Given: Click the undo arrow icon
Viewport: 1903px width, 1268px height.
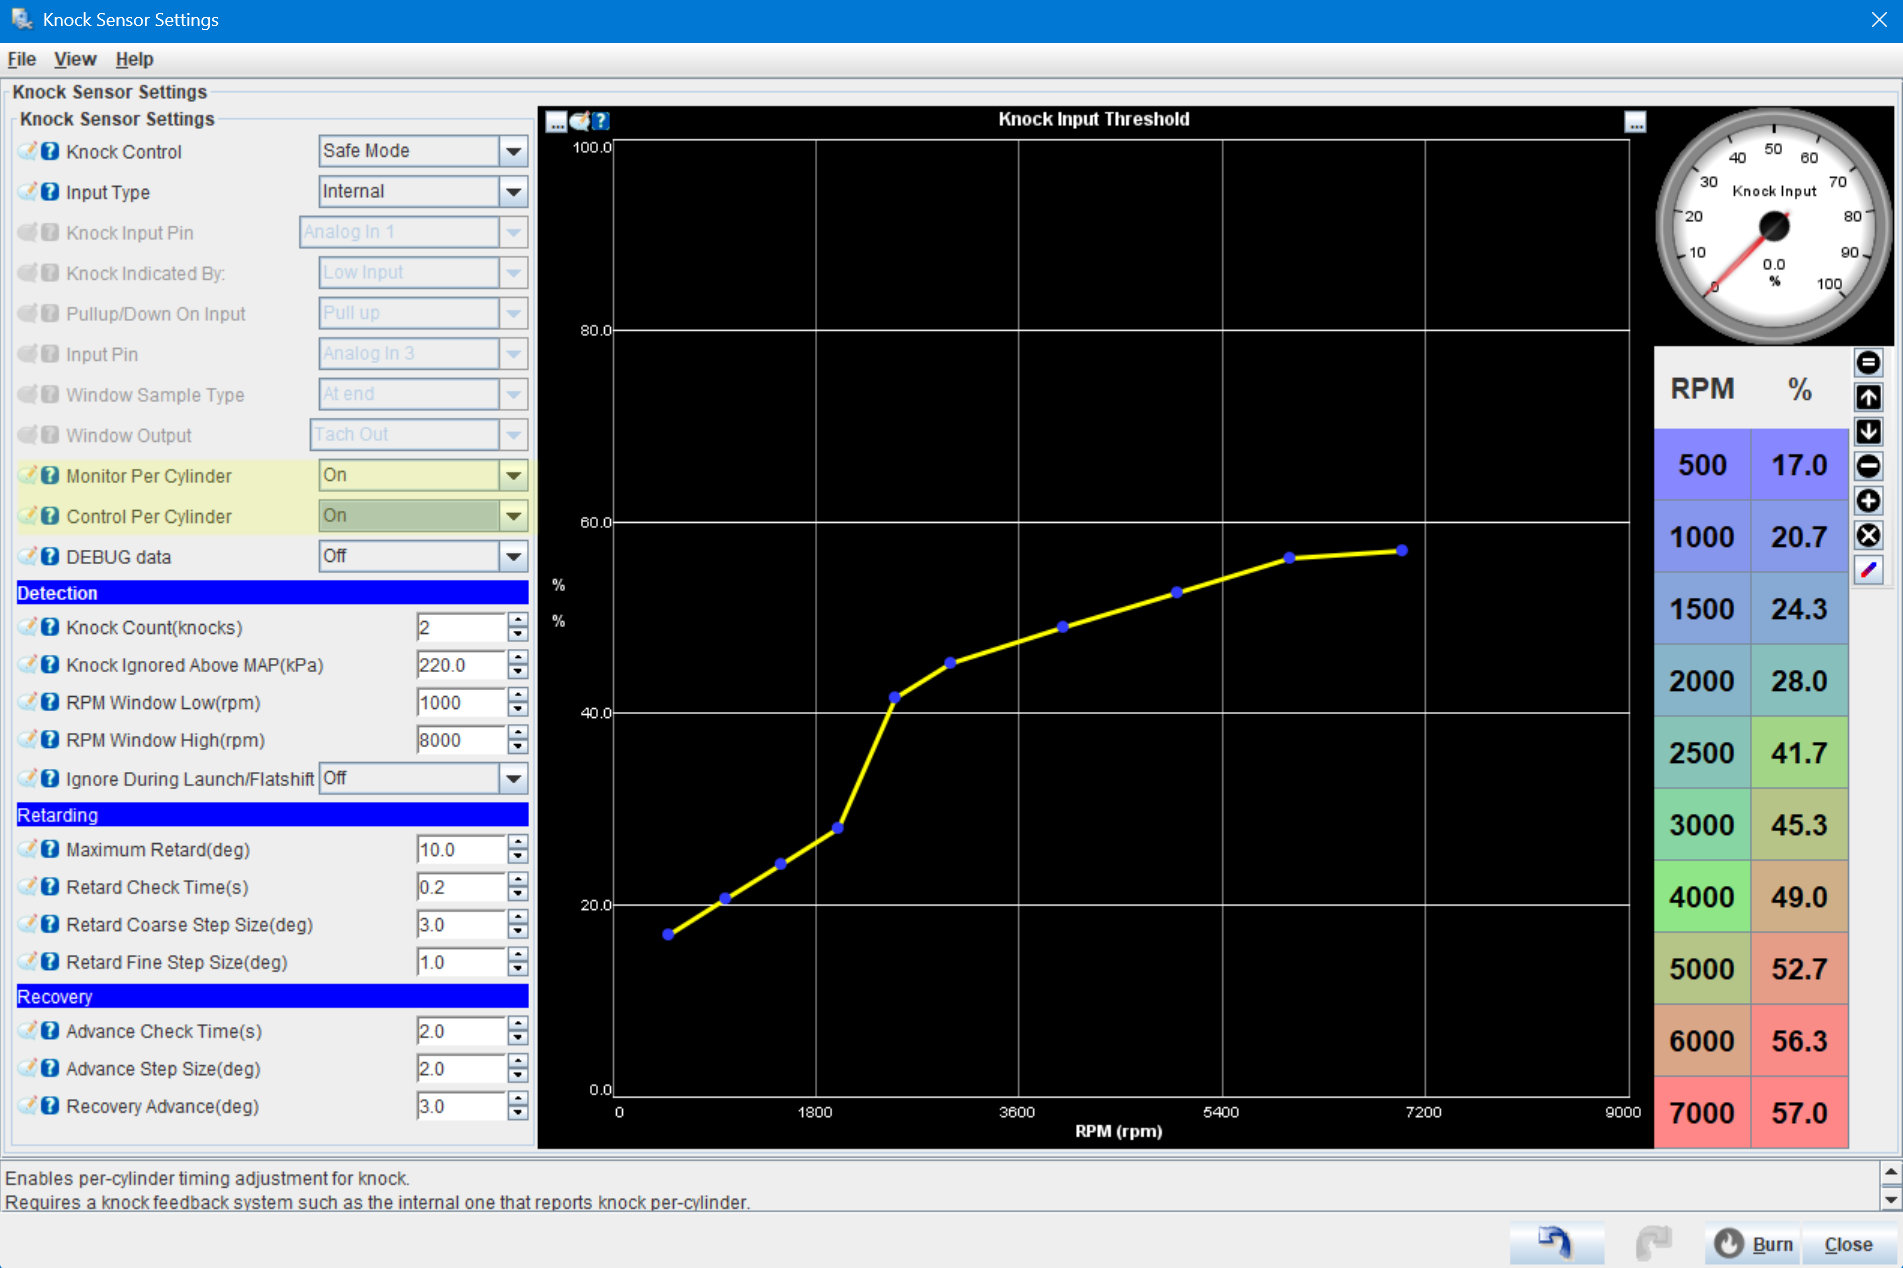Looking at the screenshot, I should click(x=1556, y=1243).
